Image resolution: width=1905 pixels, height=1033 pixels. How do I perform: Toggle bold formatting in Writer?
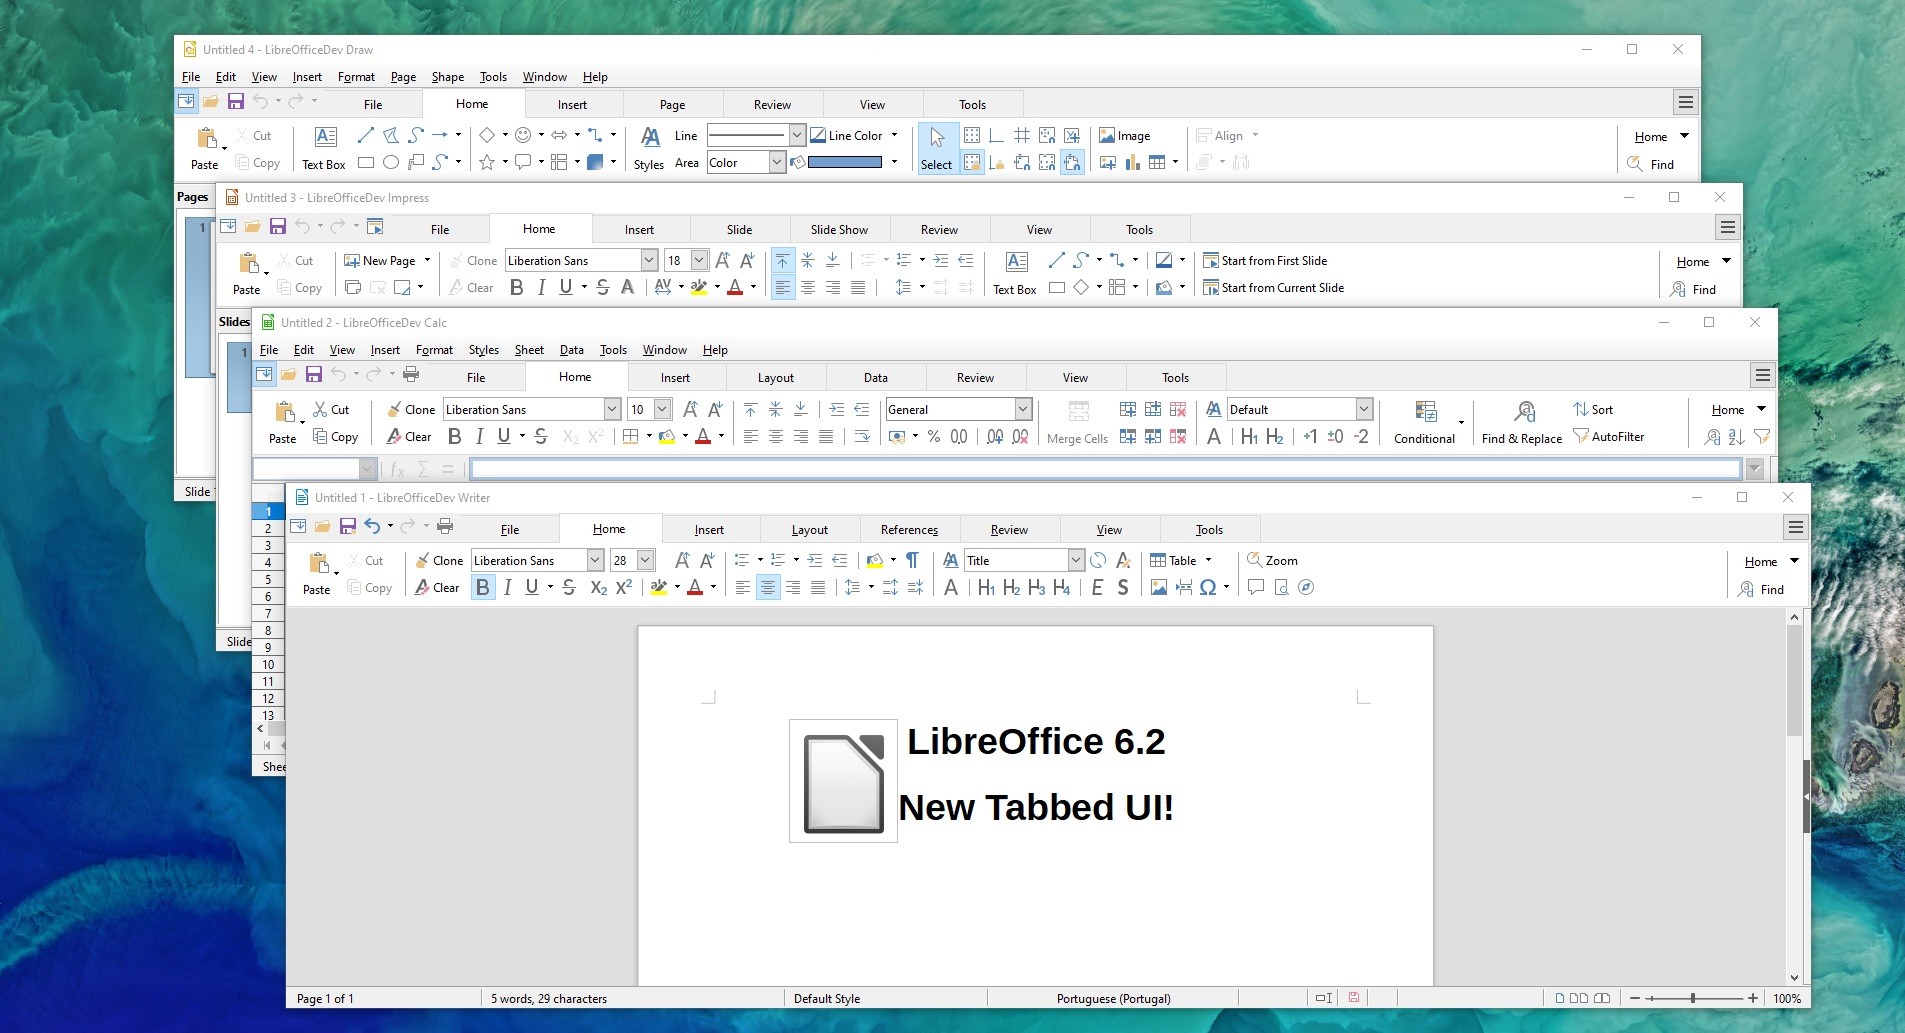482,588
